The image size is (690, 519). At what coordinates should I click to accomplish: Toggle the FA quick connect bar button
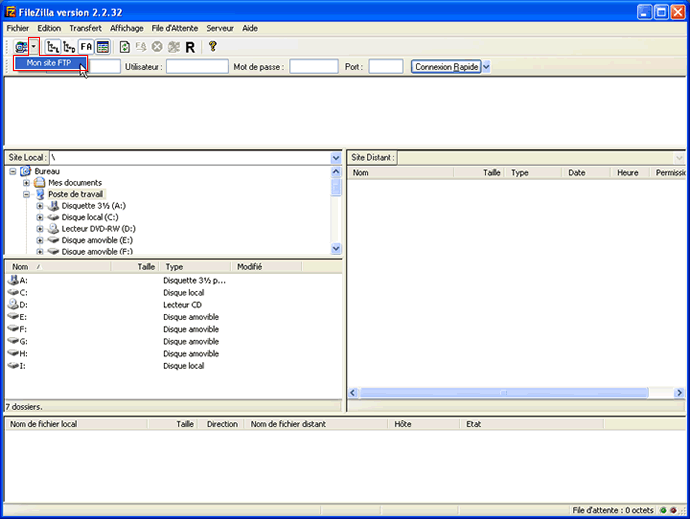pos(86,47)
